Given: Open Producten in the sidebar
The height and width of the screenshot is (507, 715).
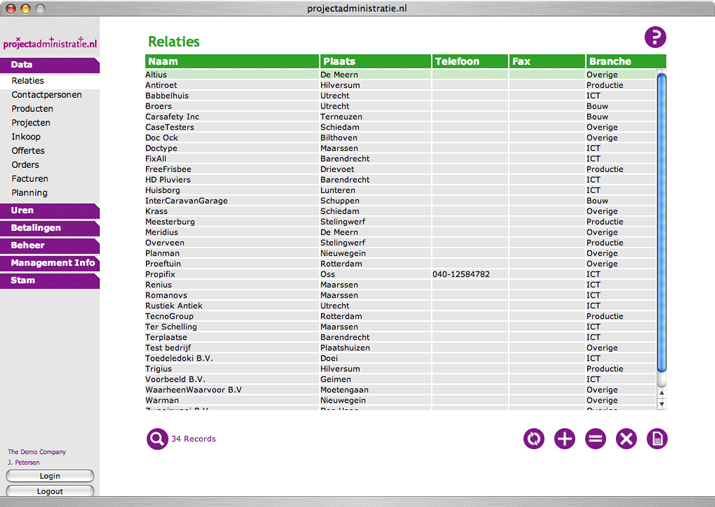Looking at the screenshot, I should click(x=32, y=109).
